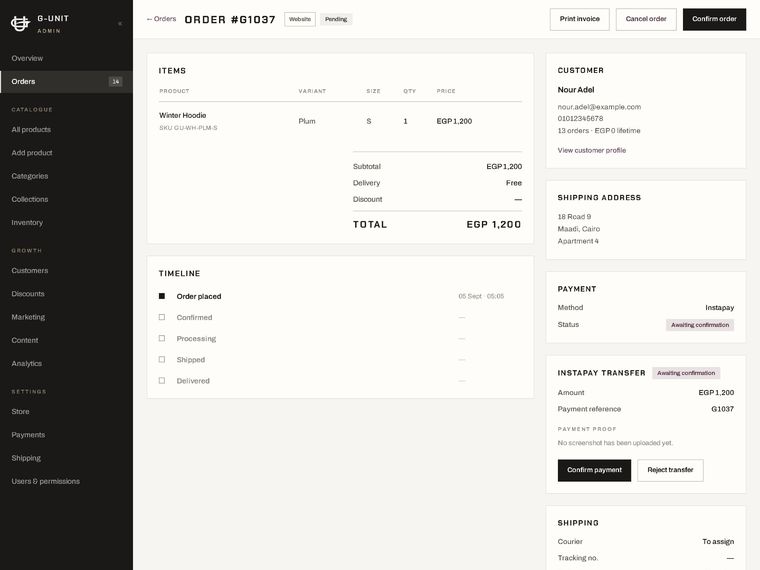Open the Discounts section

[x=28, y=294]
